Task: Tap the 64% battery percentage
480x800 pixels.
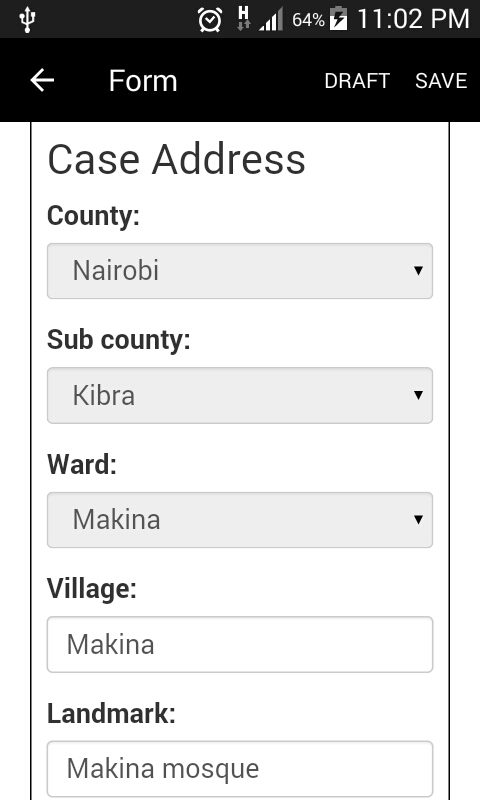Action: pyautogui.click(x=308, y=20)
